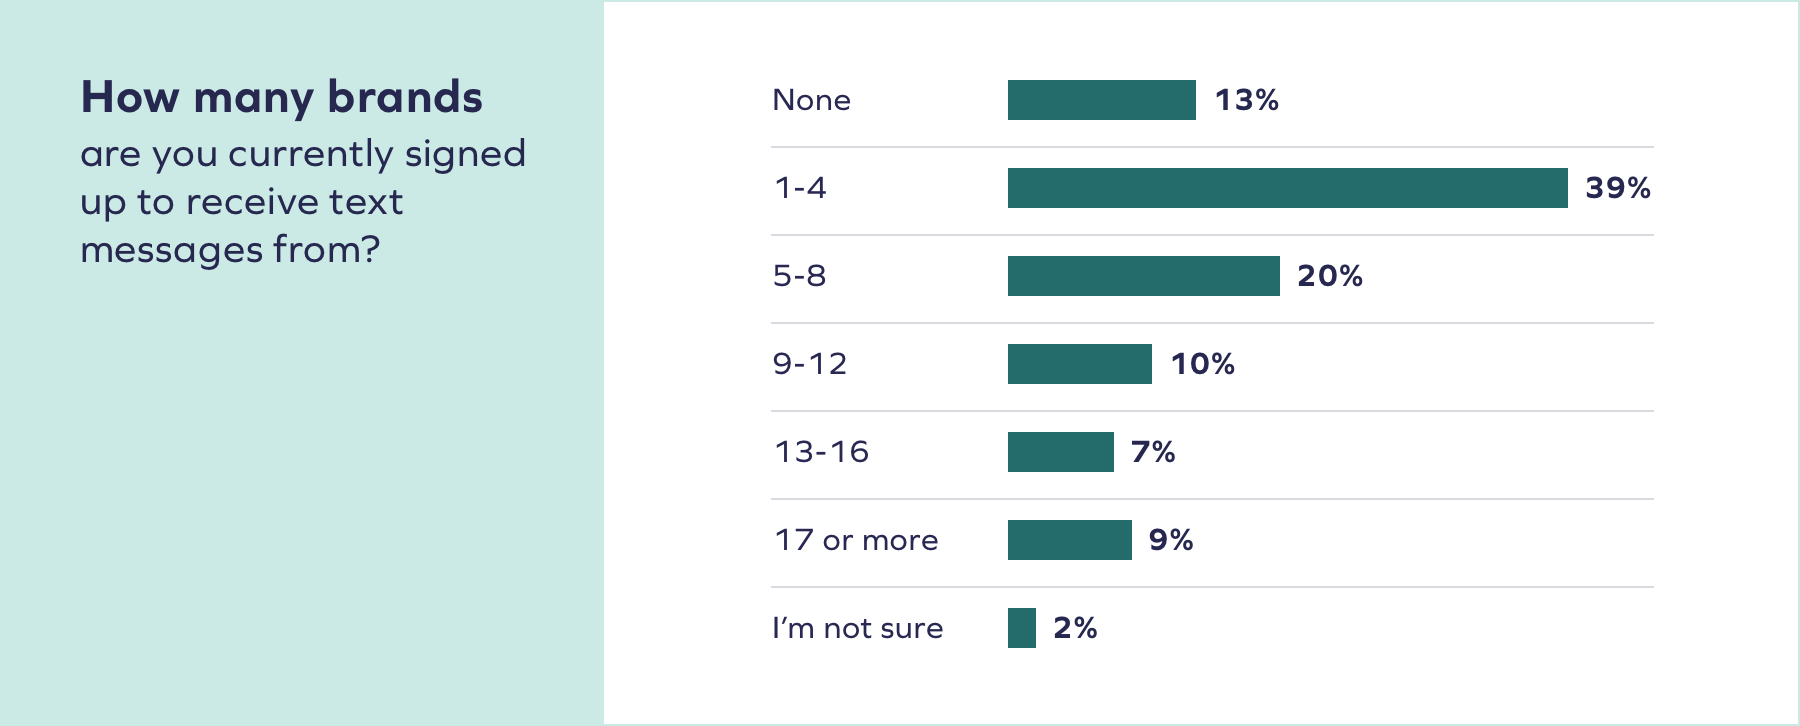Screen dimensions: 1800x726
Task: Click the 13% bar for None
Action: [x=1101, y=100]
